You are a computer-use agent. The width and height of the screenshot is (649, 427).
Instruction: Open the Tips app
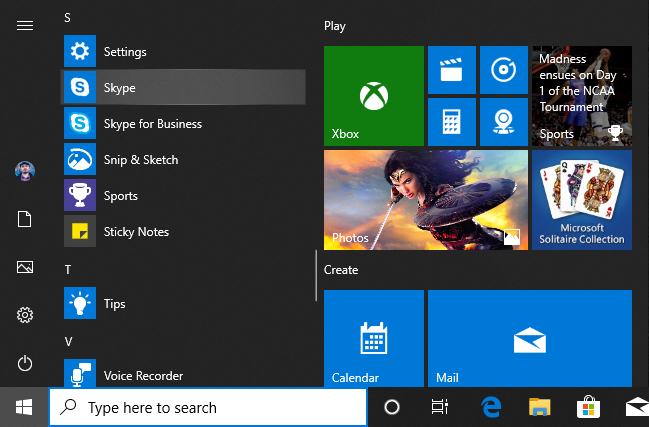(x=184, y=303)
